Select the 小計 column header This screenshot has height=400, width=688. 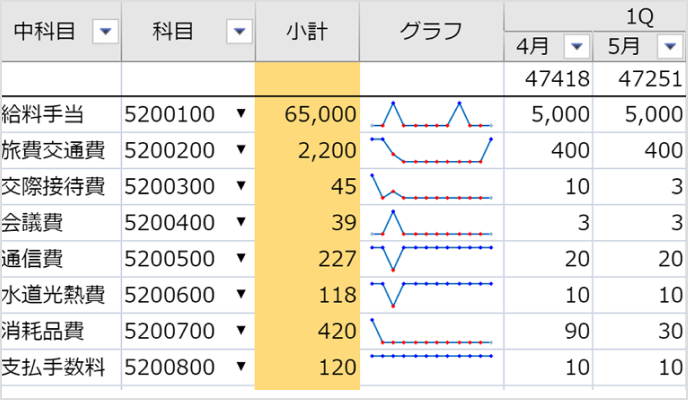[x=307, y=32]
